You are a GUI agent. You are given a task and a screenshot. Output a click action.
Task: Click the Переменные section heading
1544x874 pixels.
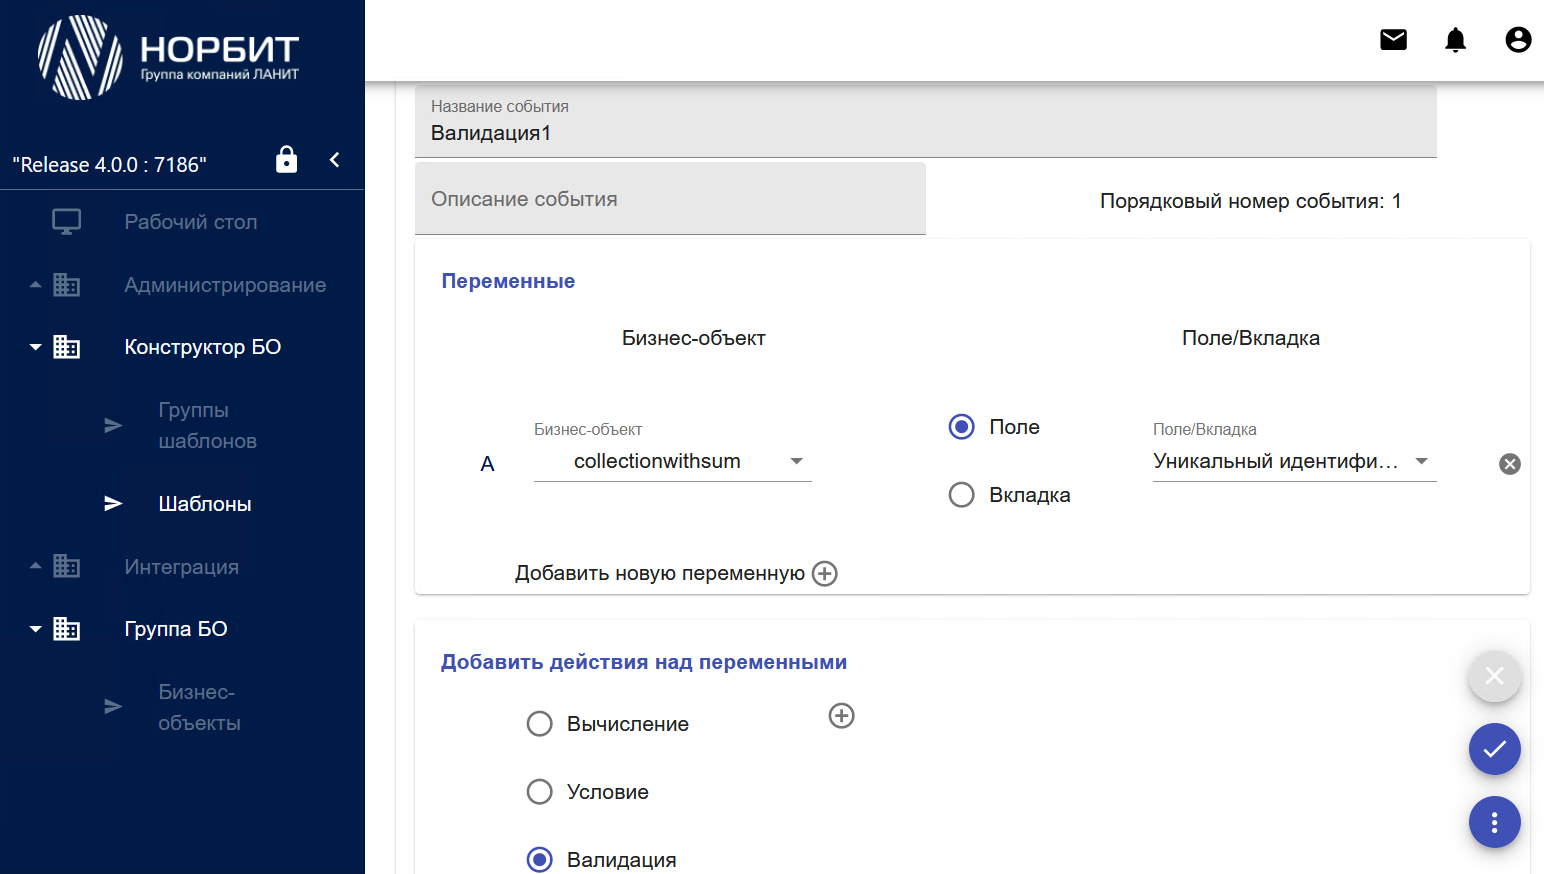508,281
